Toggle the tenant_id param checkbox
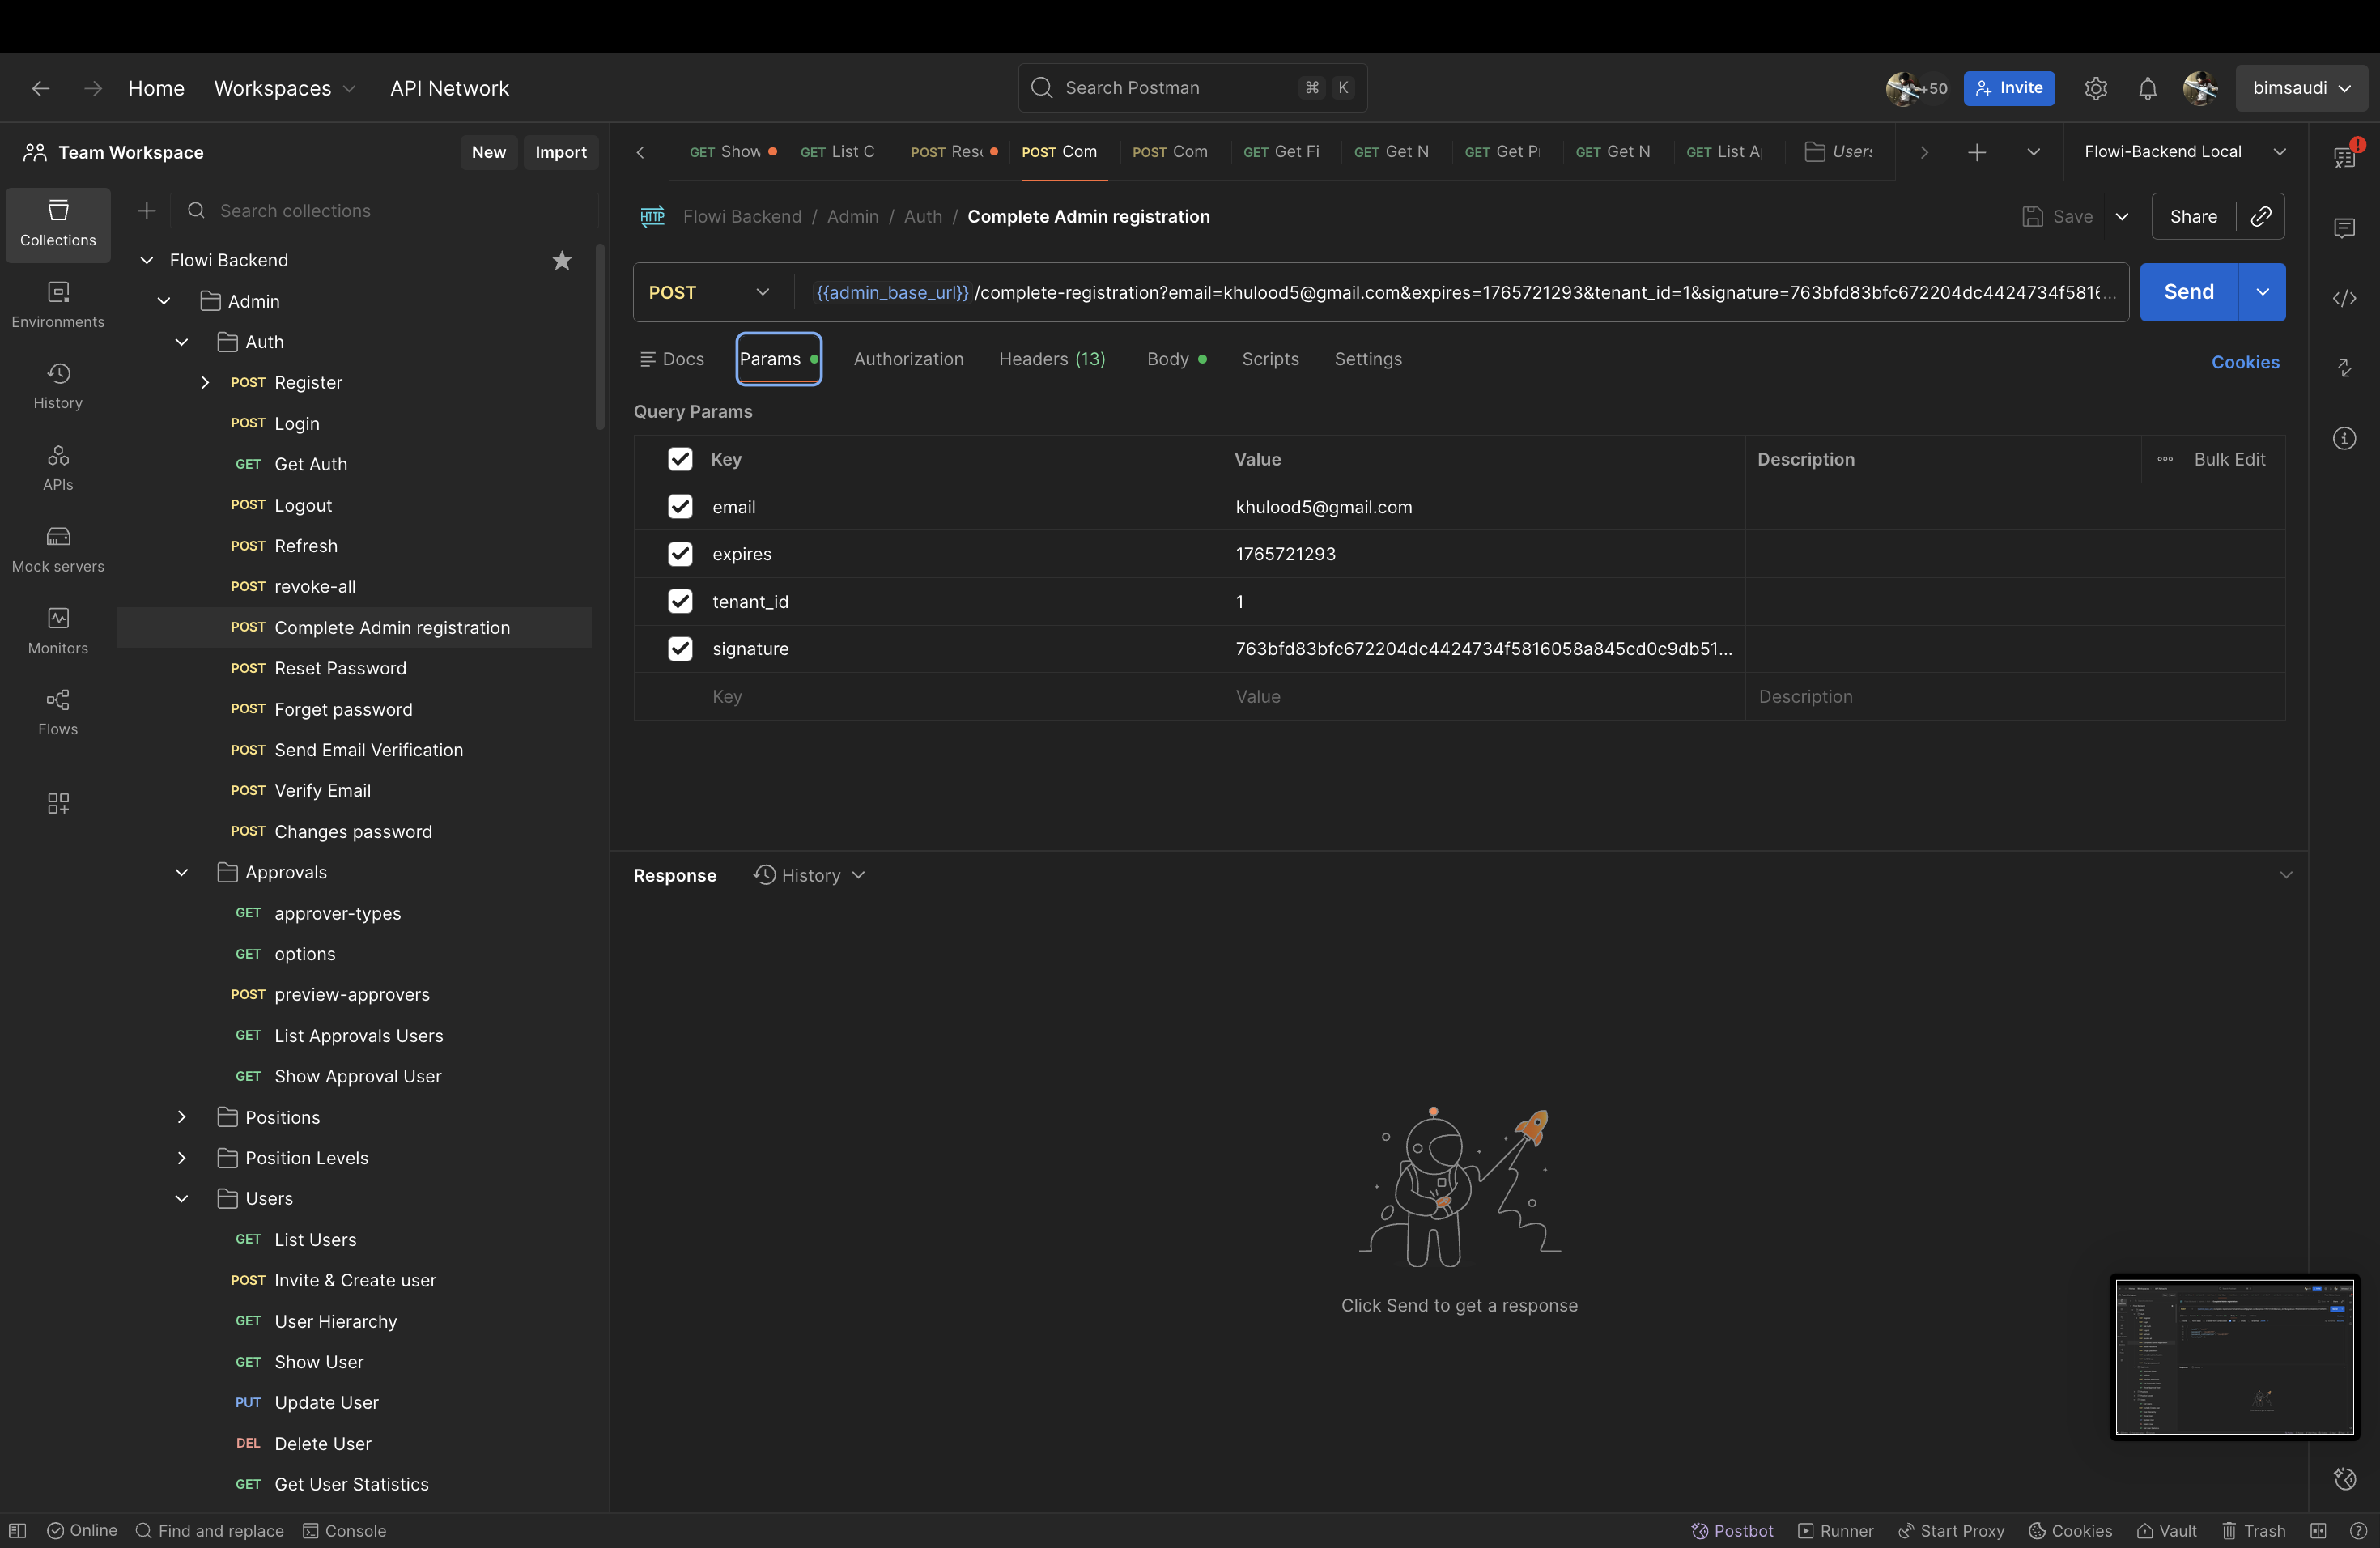Screen dimensions: 2380x1548 pos(680,601)
